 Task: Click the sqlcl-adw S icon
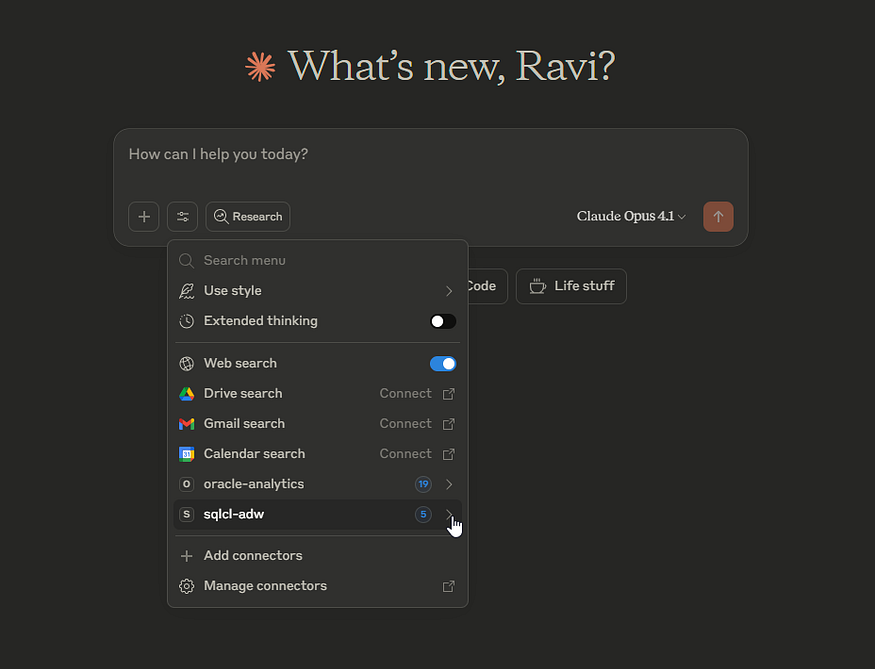[x=186, y=514]
